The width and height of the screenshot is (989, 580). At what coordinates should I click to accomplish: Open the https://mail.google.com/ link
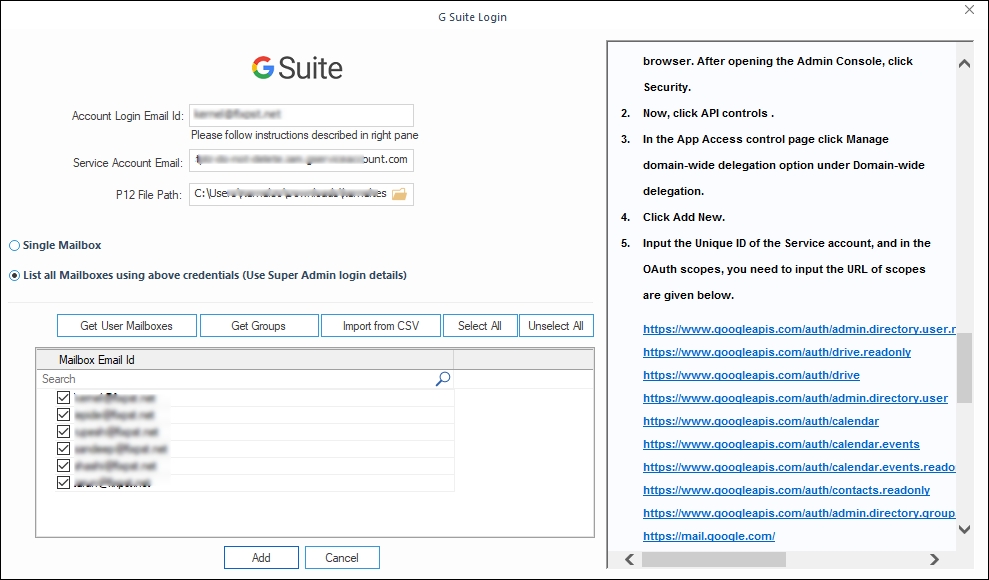pyautogui.click(x=709, y=536)
